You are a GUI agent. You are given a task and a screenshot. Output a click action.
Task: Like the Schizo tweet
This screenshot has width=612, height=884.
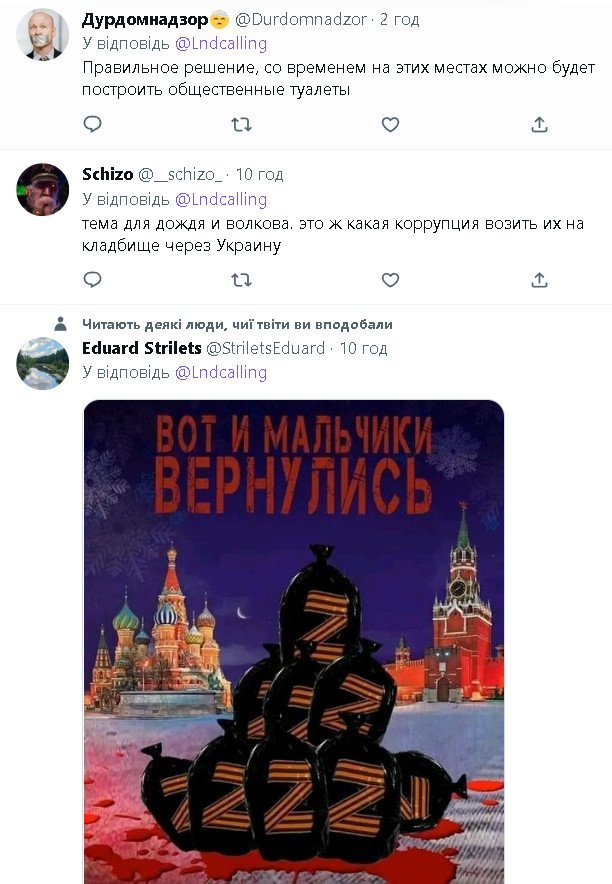[x=390, y=279]
